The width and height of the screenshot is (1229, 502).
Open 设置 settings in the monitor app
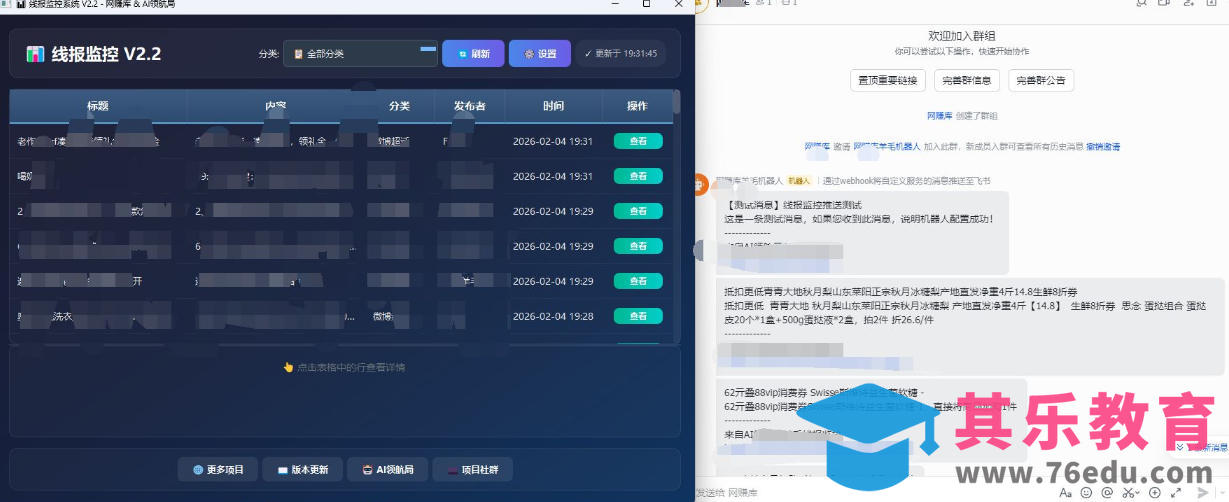(540, 53)
